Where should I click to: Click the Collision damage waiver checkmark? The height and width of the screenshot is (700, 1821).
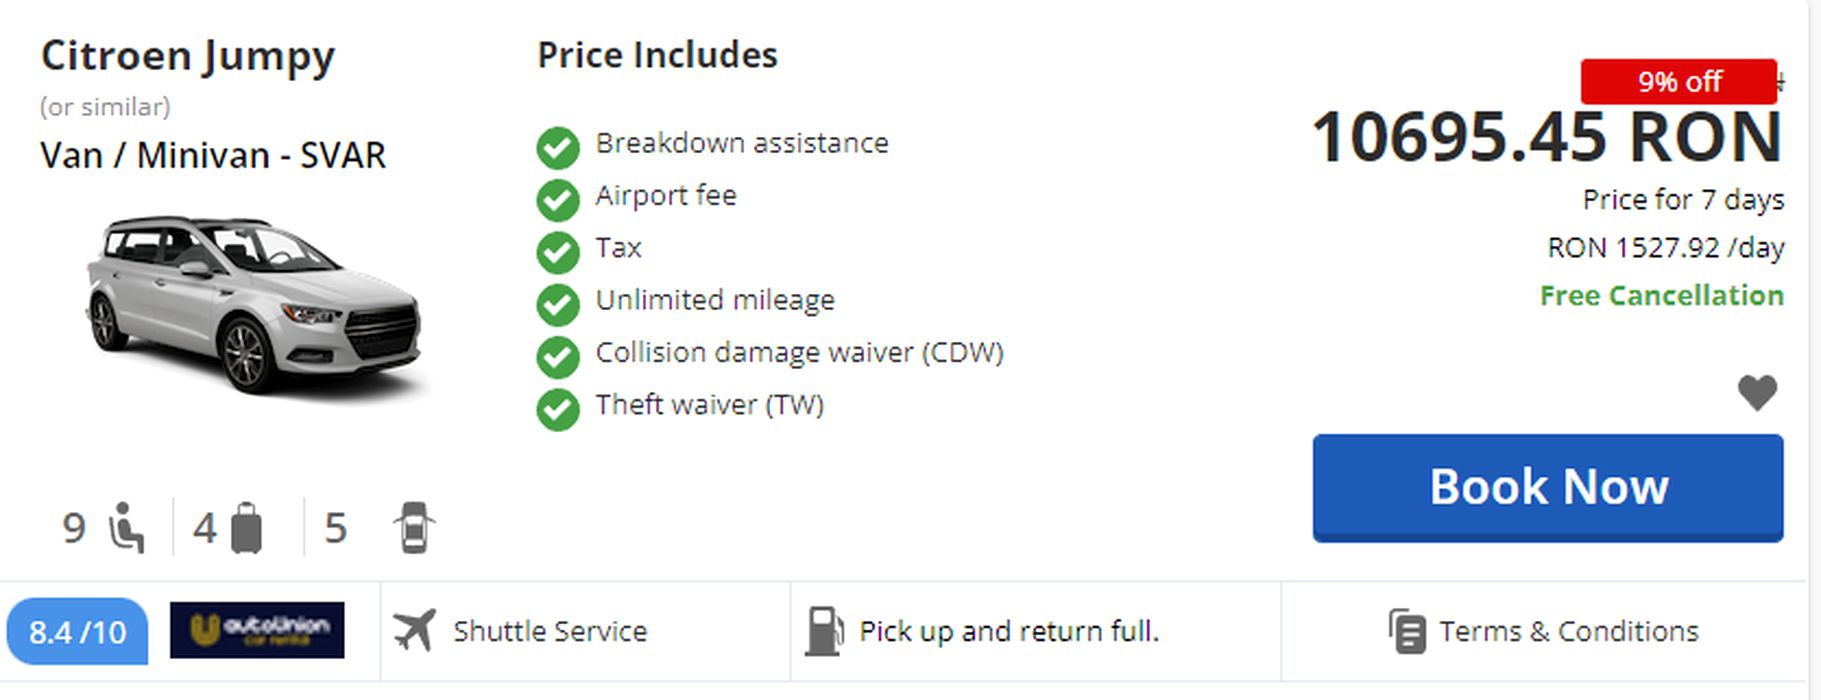pos(558,357)
